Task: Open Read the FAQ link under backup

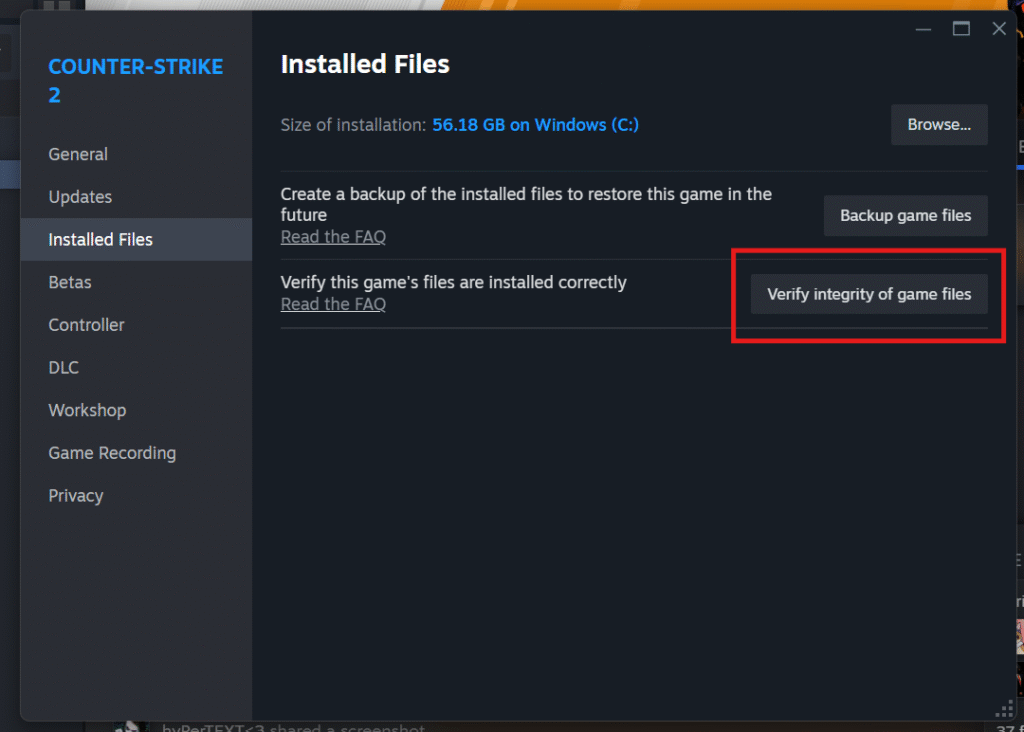Action: click(333, 237)
